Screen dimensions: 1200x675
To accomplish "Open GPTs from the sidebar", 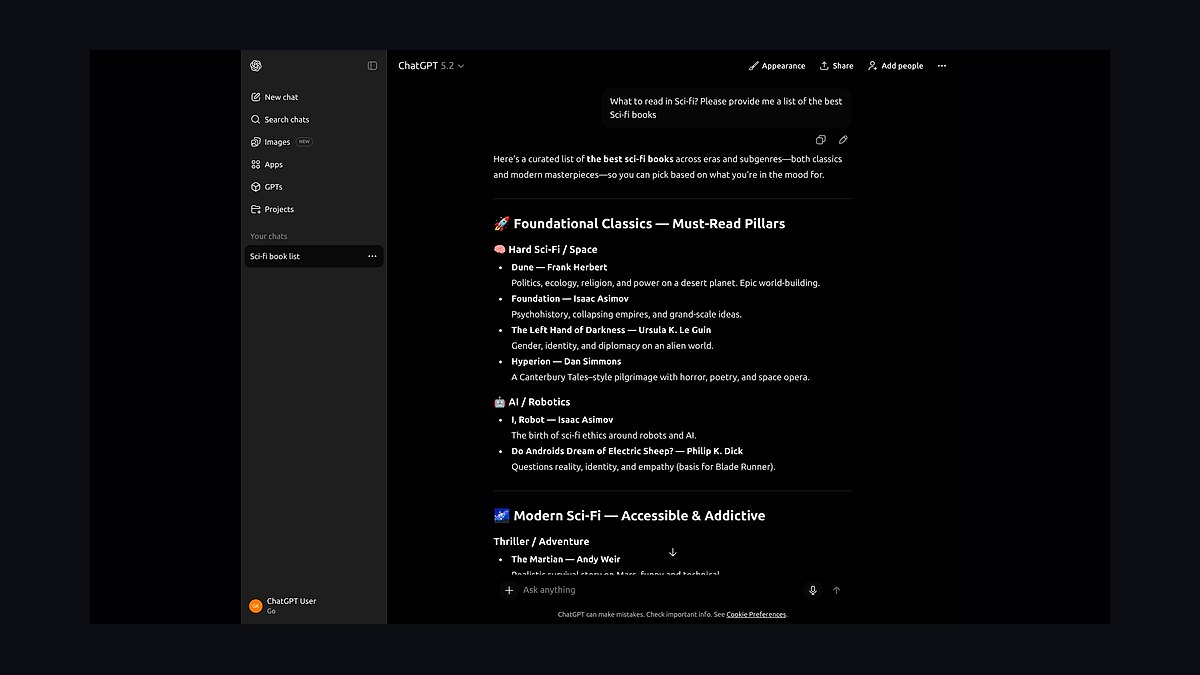I will coord(314,187).
